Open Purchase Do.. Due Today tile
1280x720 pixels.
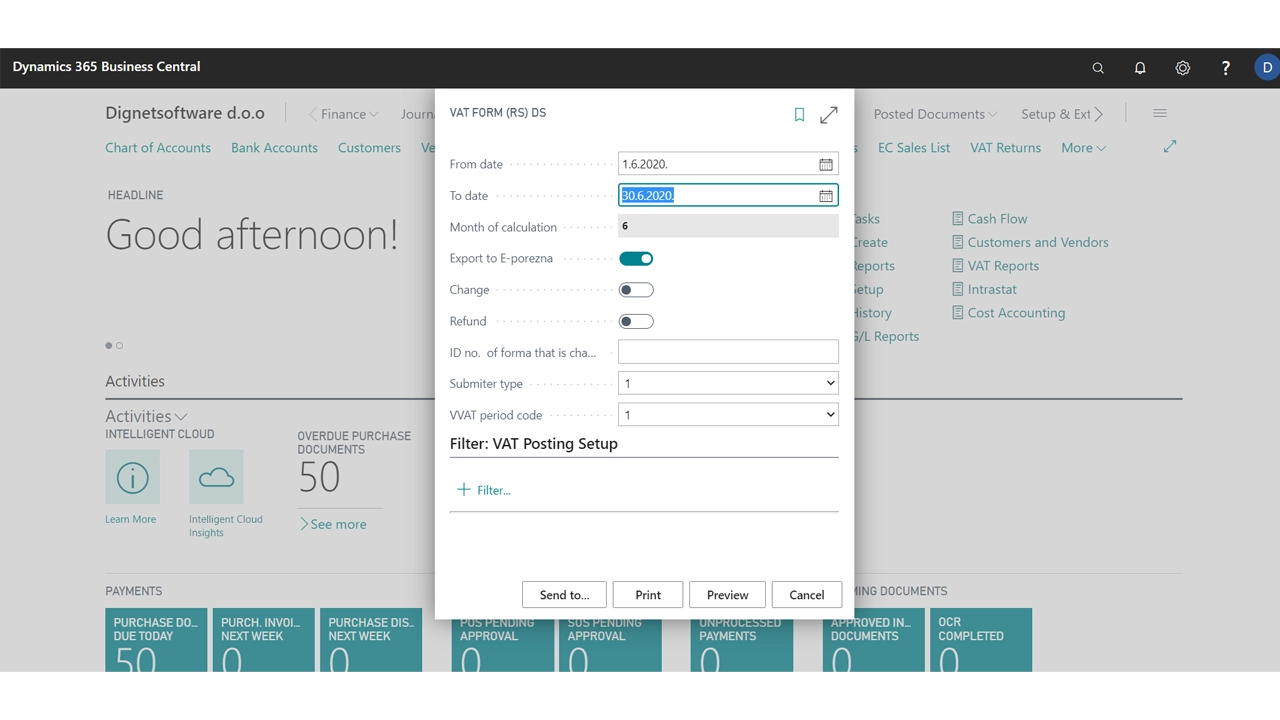tap(156, 640)
